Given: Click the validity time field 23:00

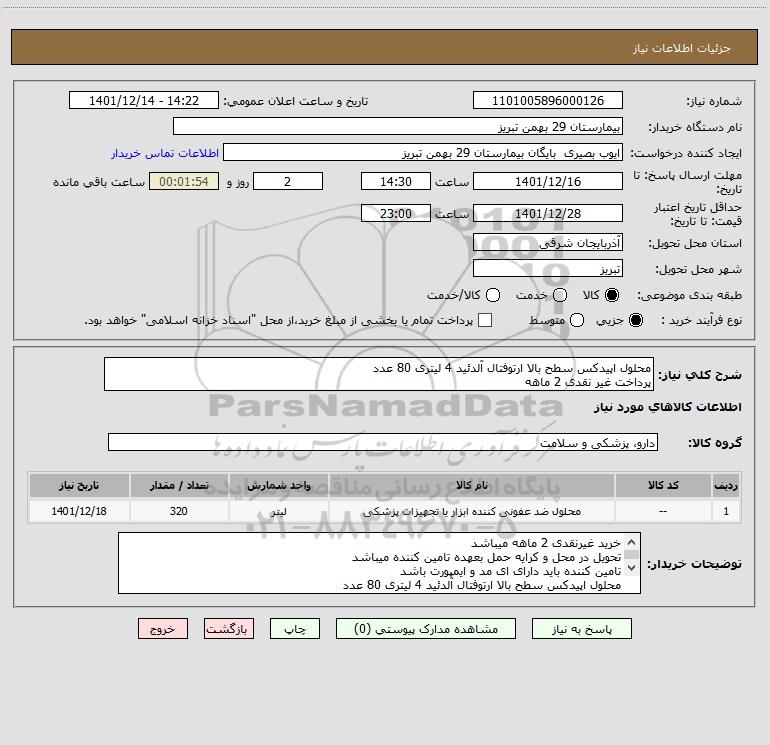Looking at the screenshot, I should [396, 213].
